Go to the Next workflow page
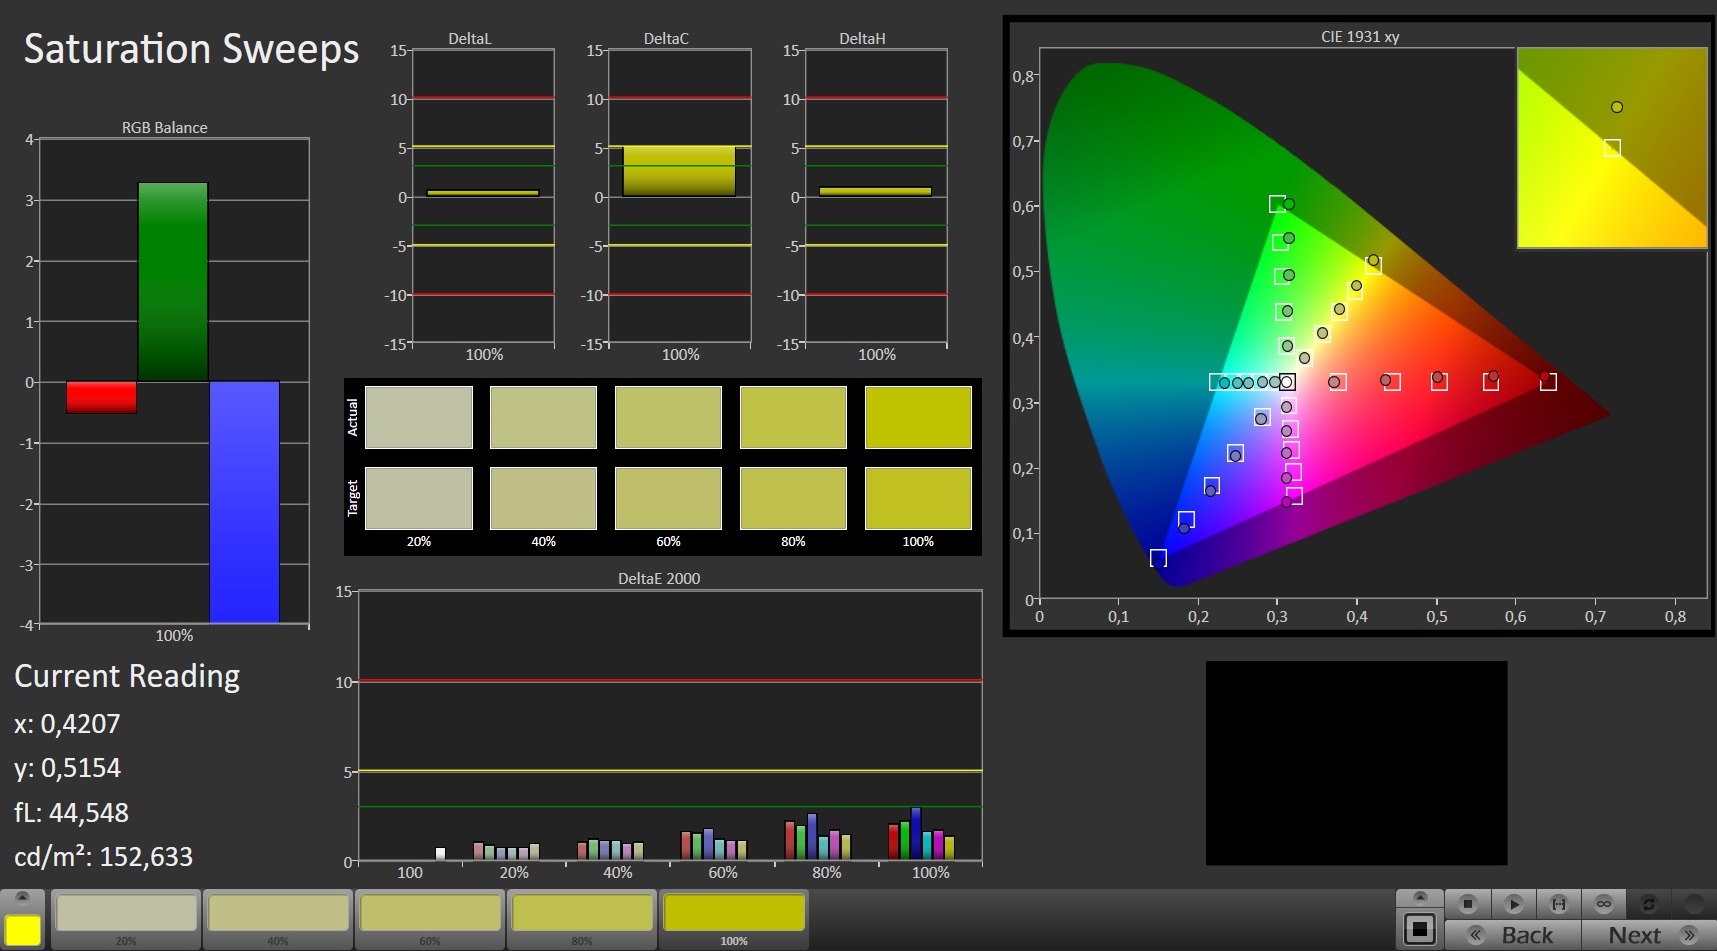 pos(1634,935)
